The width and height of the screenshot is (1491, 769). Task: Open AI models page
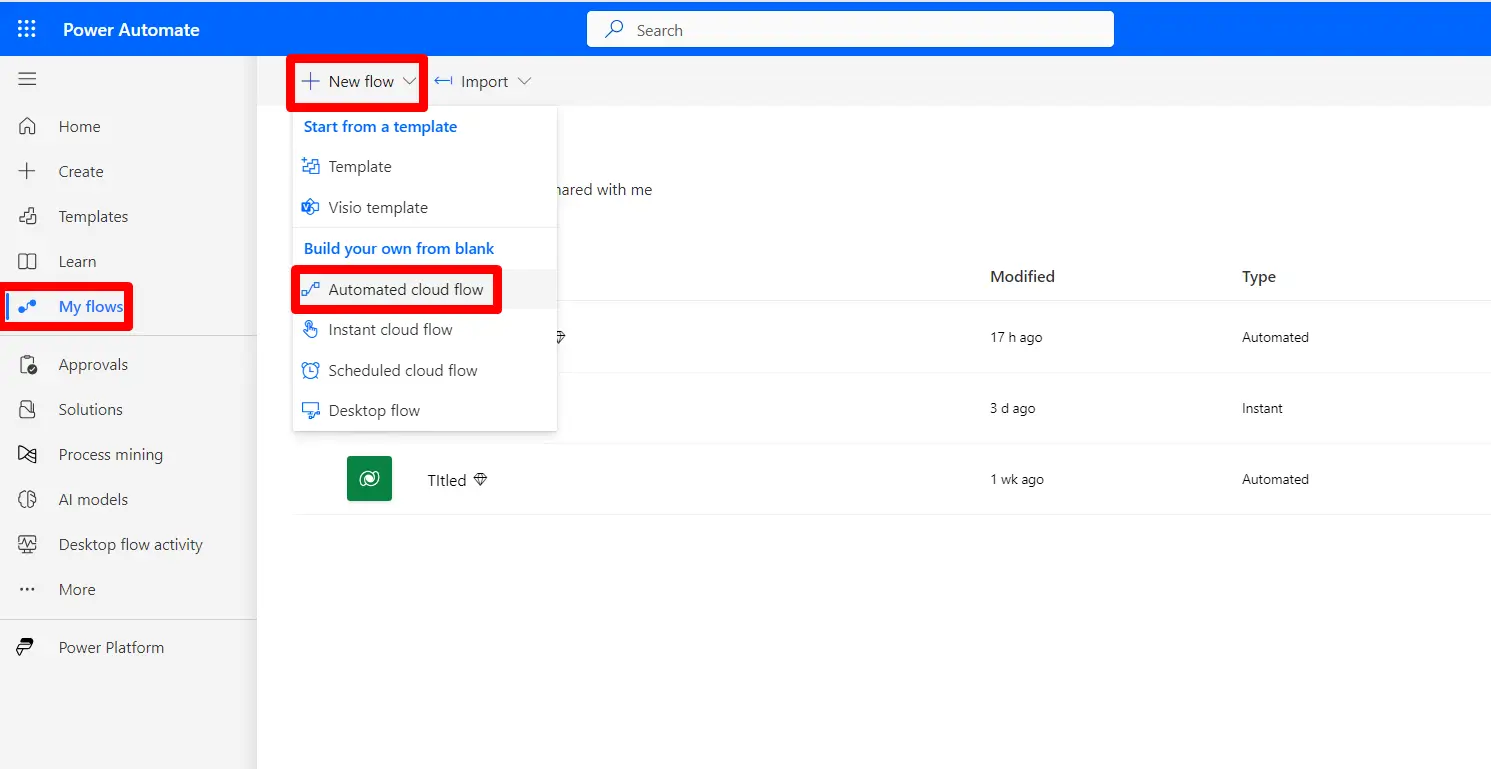click(x=93, y=499)
